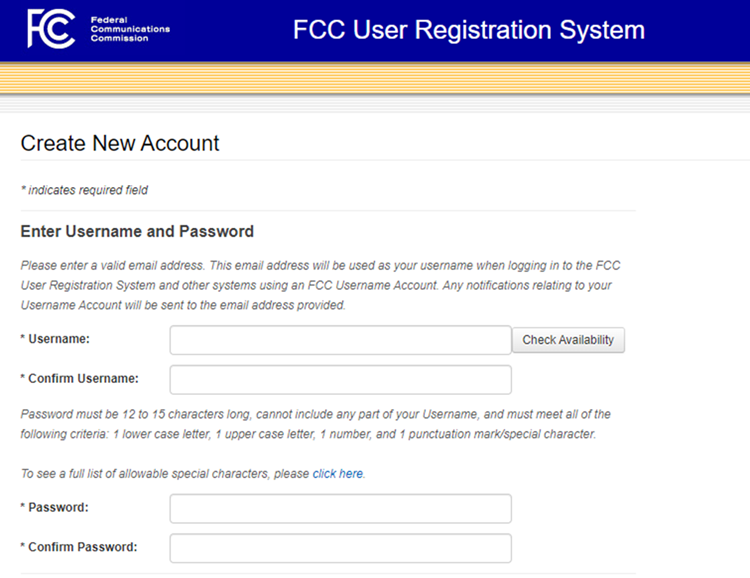This screenshot has width=750, height=578.
Task: Focus the Confirm Username text box
Action: [x=341, y=380]
